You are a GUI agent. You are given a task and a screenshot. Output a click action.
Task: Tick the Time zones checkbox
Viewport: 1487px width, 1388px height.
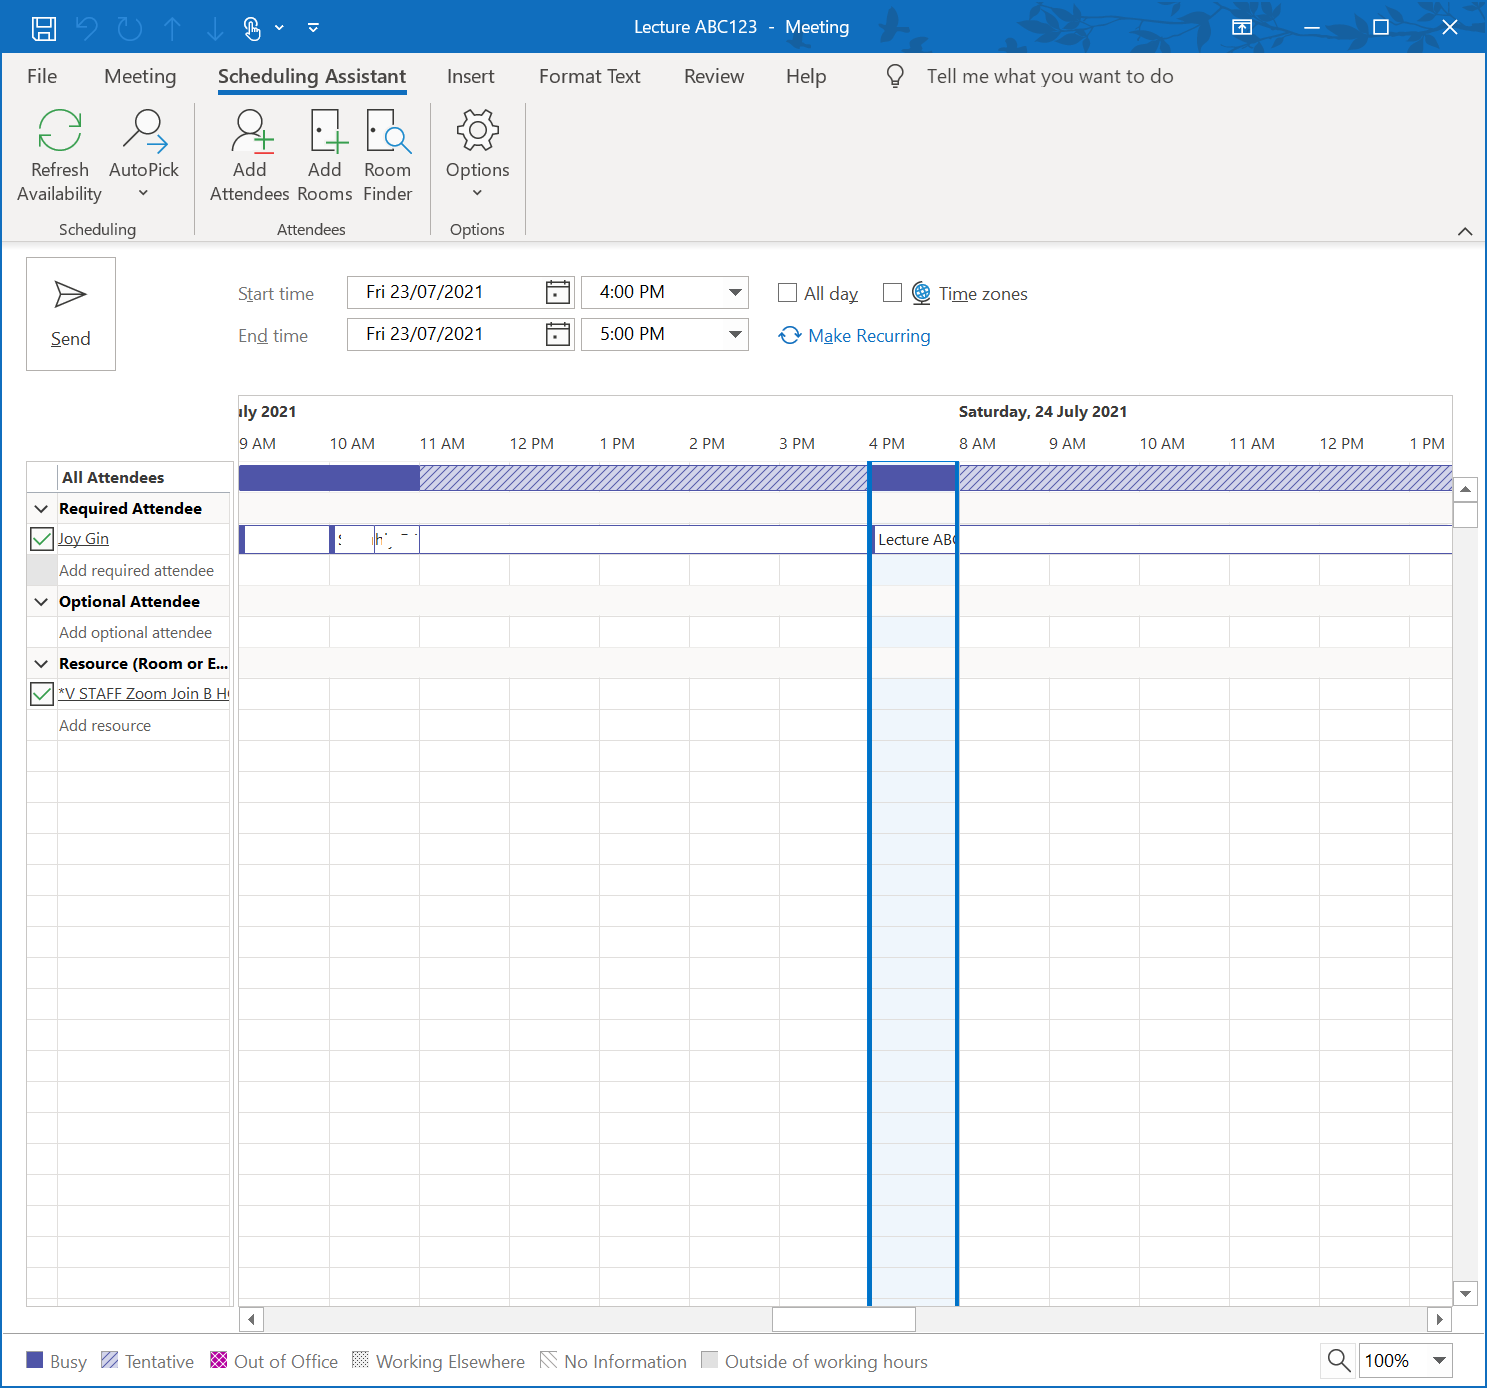(x=893, y=293)
